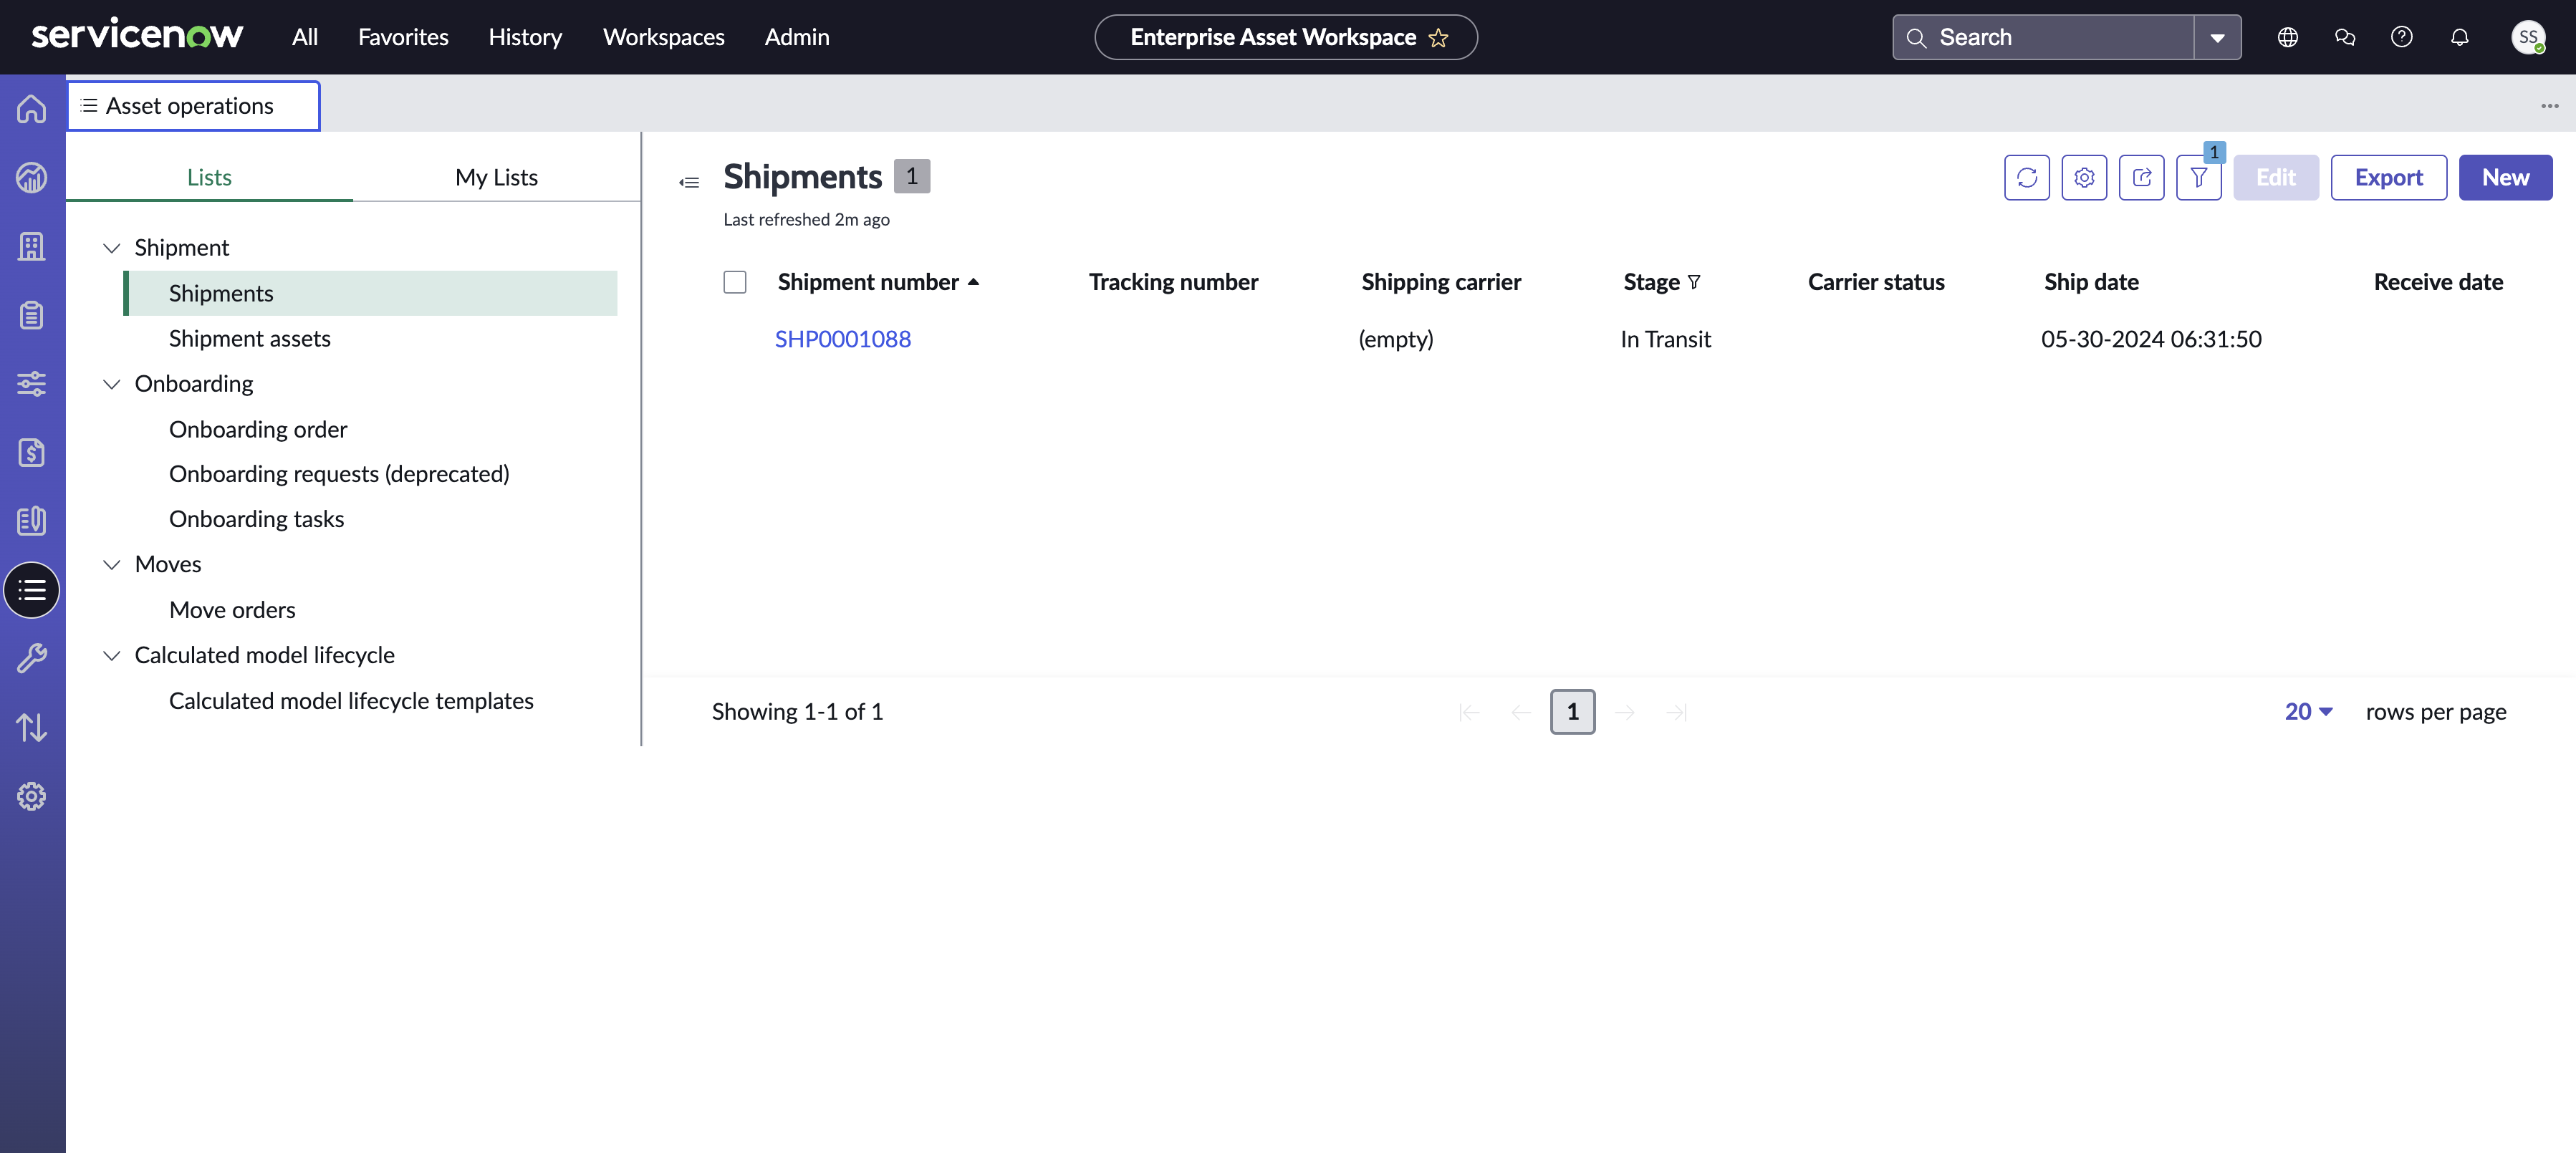Open shipment SHP0001088 link
Image resolution: width=2576 pixels, height=1153 pixels.
tap(843, 339)
